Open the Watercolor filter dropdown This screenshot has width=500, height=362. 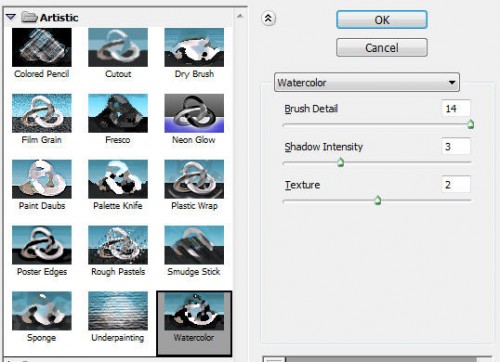(367, 82)
